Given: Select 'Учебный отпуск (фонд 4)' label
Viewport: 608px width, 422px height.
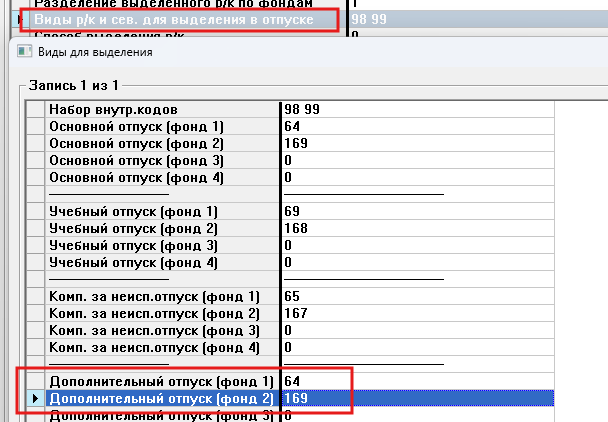Looking at the screenshot, I should click(133, 263).
